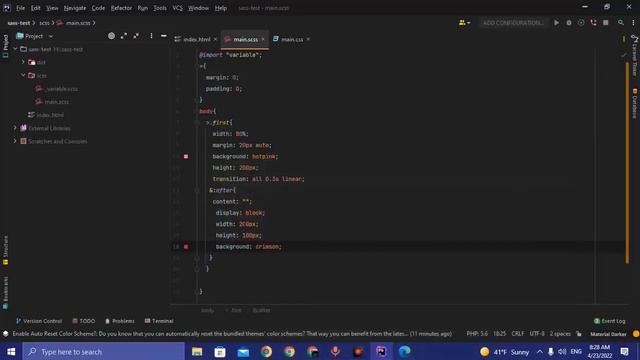Switch to main.css editor tab
640x360 pixels.
click(288, 39)
